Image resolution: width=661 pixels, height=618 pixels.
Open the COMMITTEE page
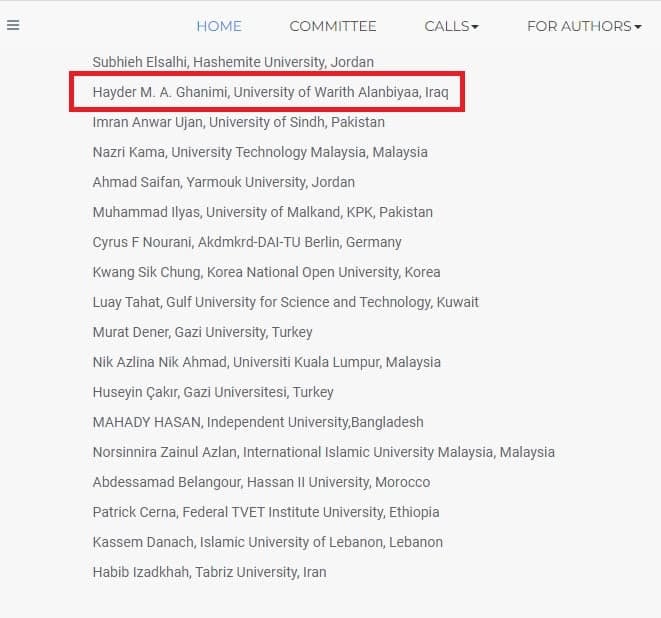point(333,26)
